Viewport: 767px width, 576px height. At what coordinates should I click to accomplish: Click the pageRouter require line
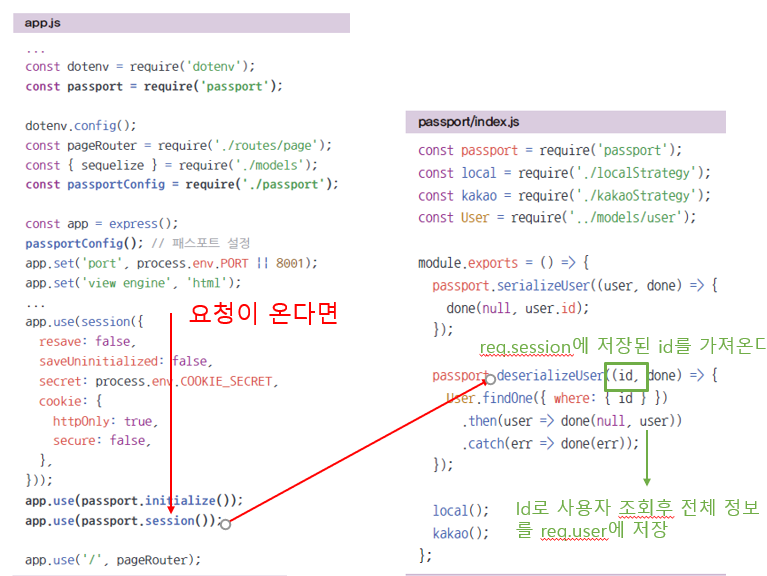click(179, 145)
